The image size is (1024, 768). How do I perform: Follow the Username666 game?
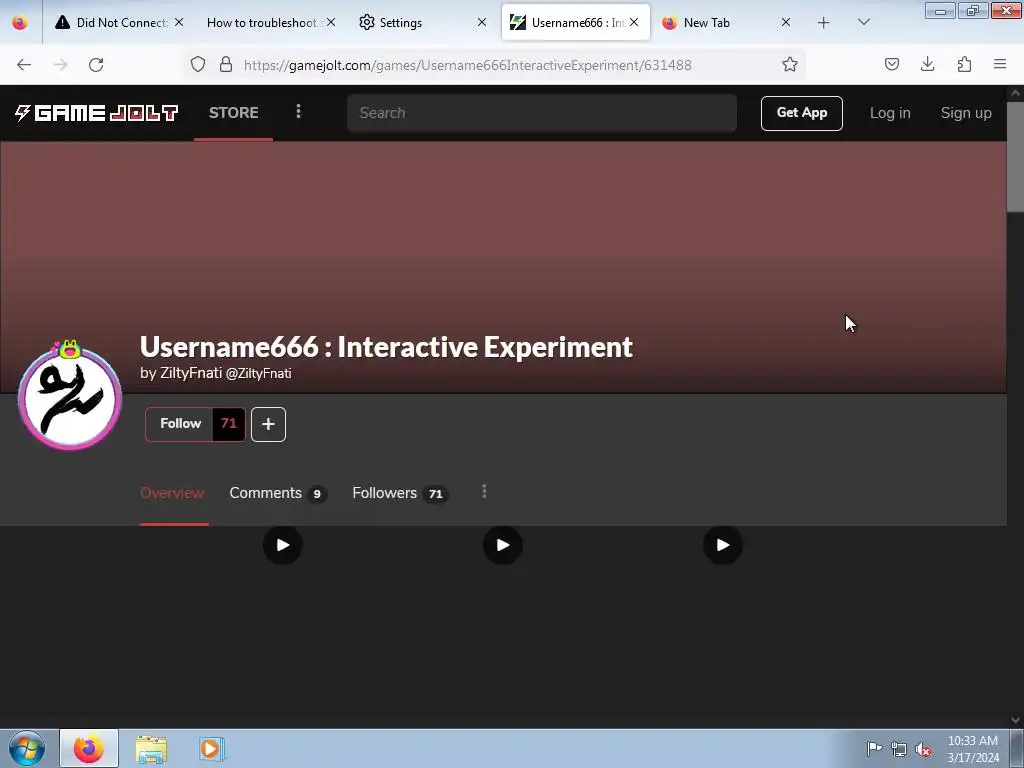[x=180, y=424]
